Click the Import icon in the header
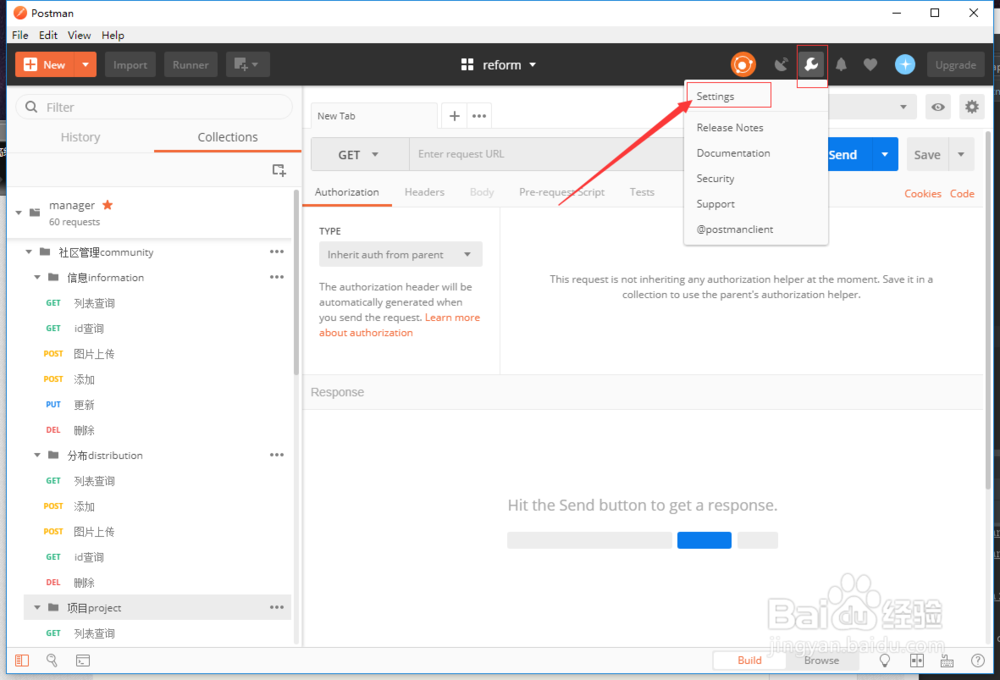The height and width of the screenshot is (680, 1000). (130, 64)
